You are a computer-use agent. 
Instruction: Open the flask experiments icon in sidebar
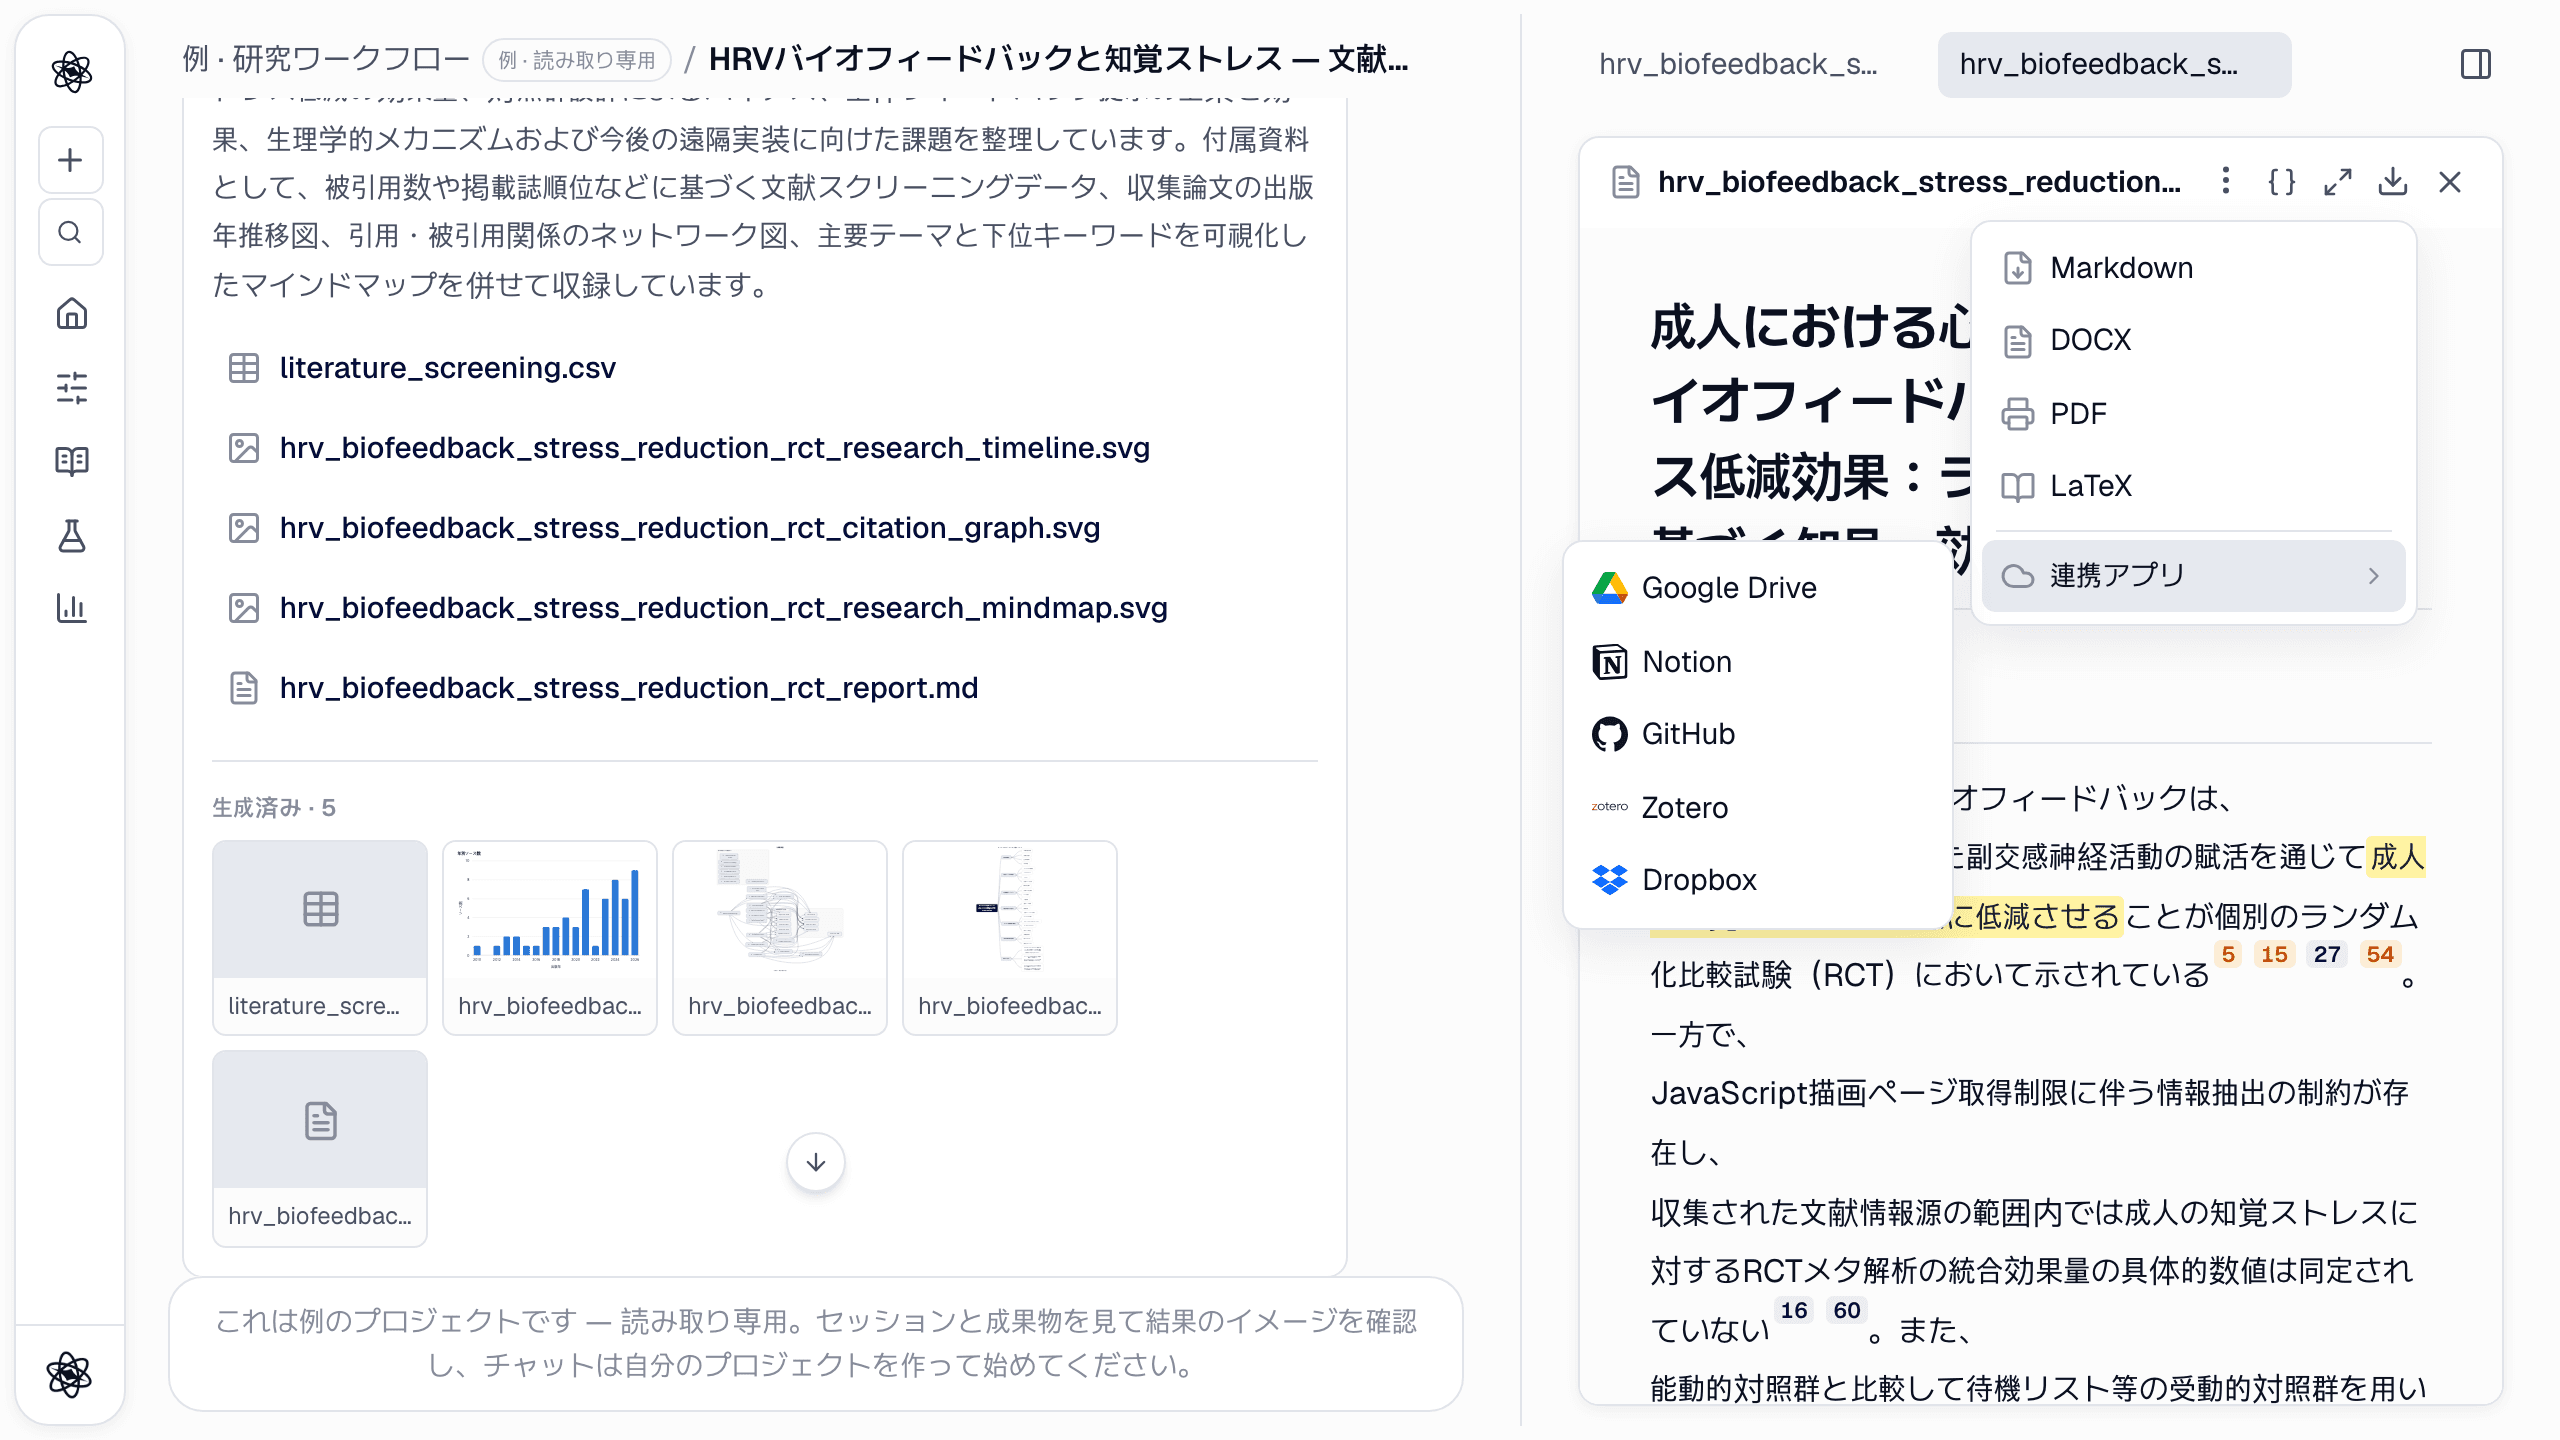click(71, 535)
